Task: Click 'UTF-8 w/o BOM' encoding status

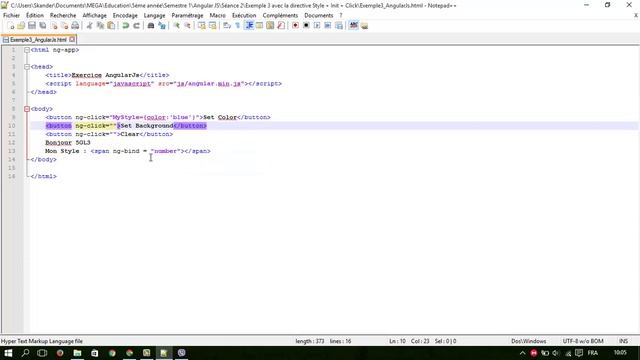Action: coord(583,341)
